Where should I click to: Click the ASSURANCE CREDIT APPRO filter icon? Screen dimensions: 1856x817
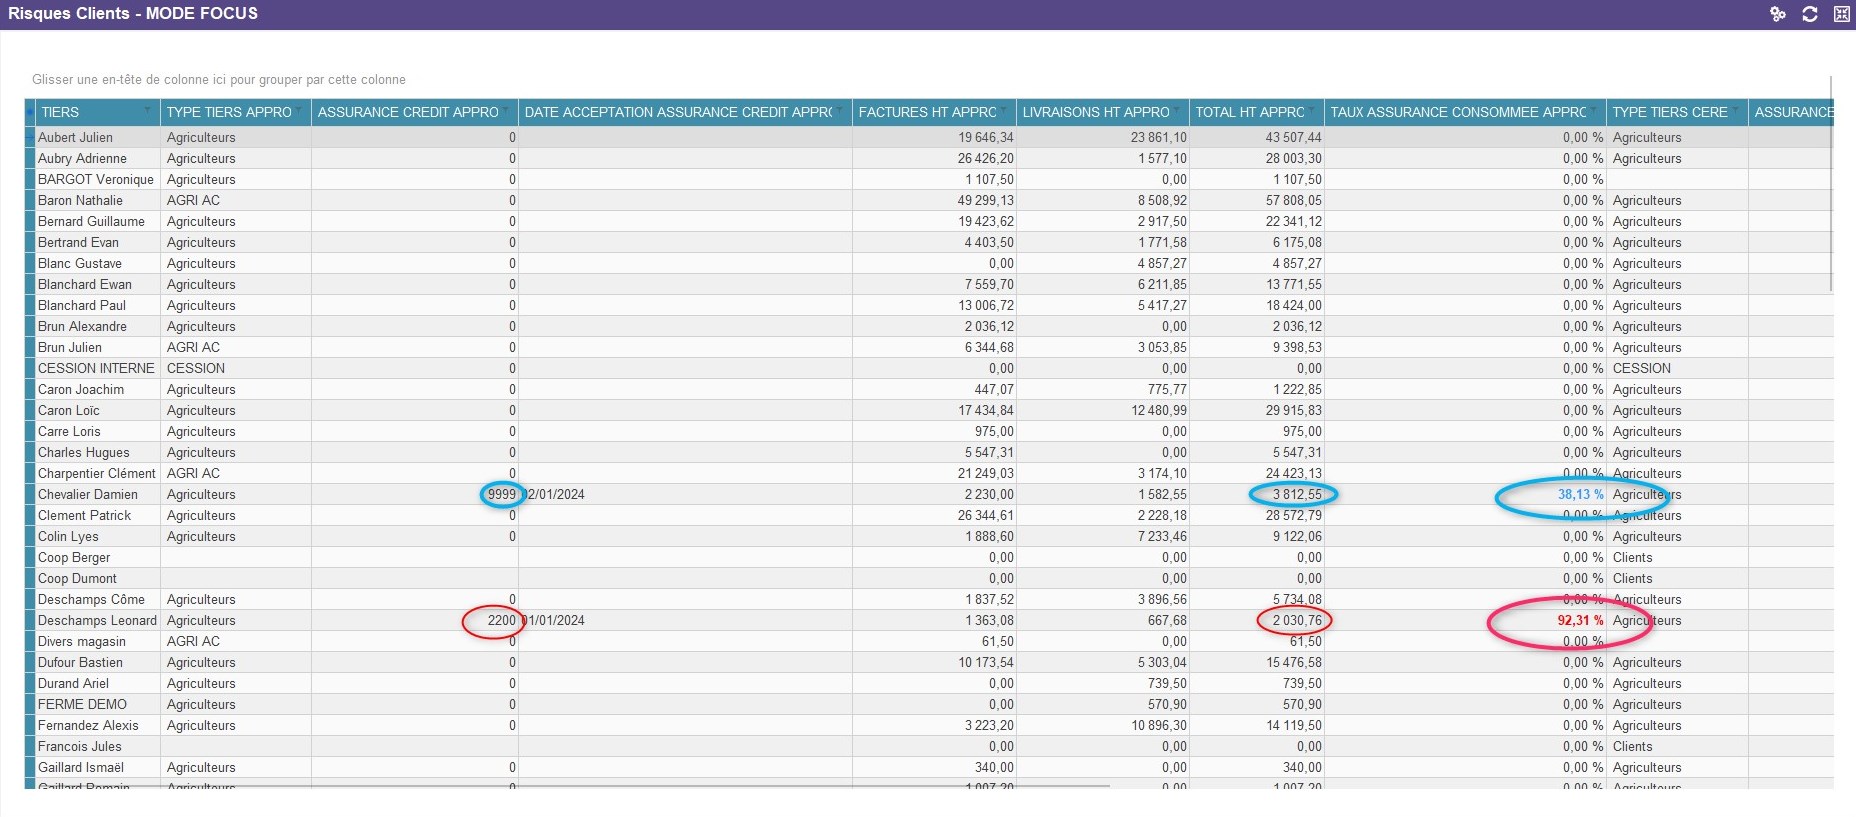506,110
